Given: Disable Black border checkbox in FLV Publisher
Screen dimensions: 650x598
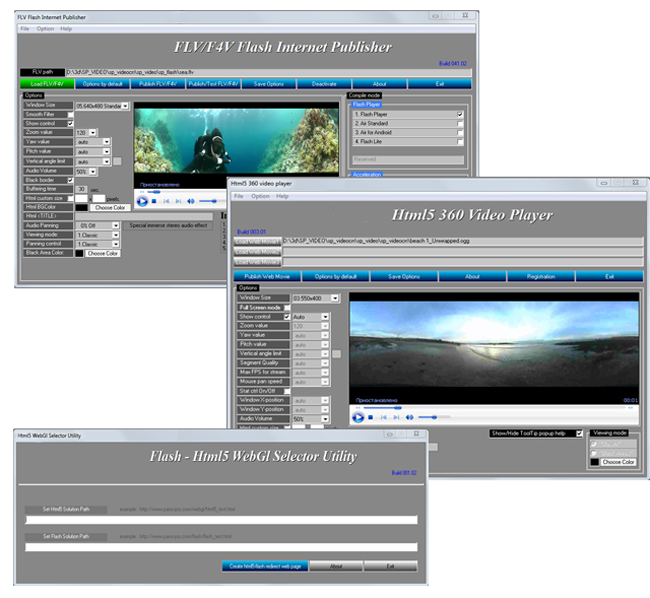Looking at the screenshot, I should [x=70, y=180].
